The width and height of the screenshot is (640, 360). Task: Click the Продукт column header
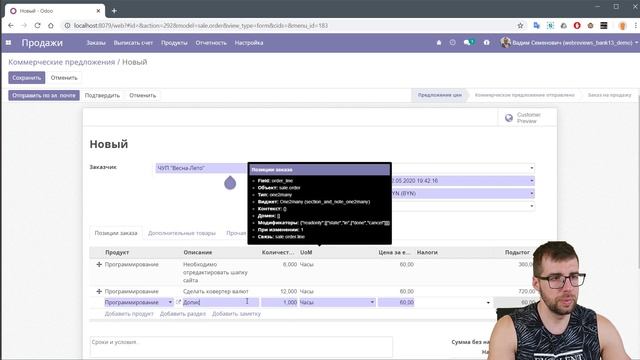tap(117, 252)
